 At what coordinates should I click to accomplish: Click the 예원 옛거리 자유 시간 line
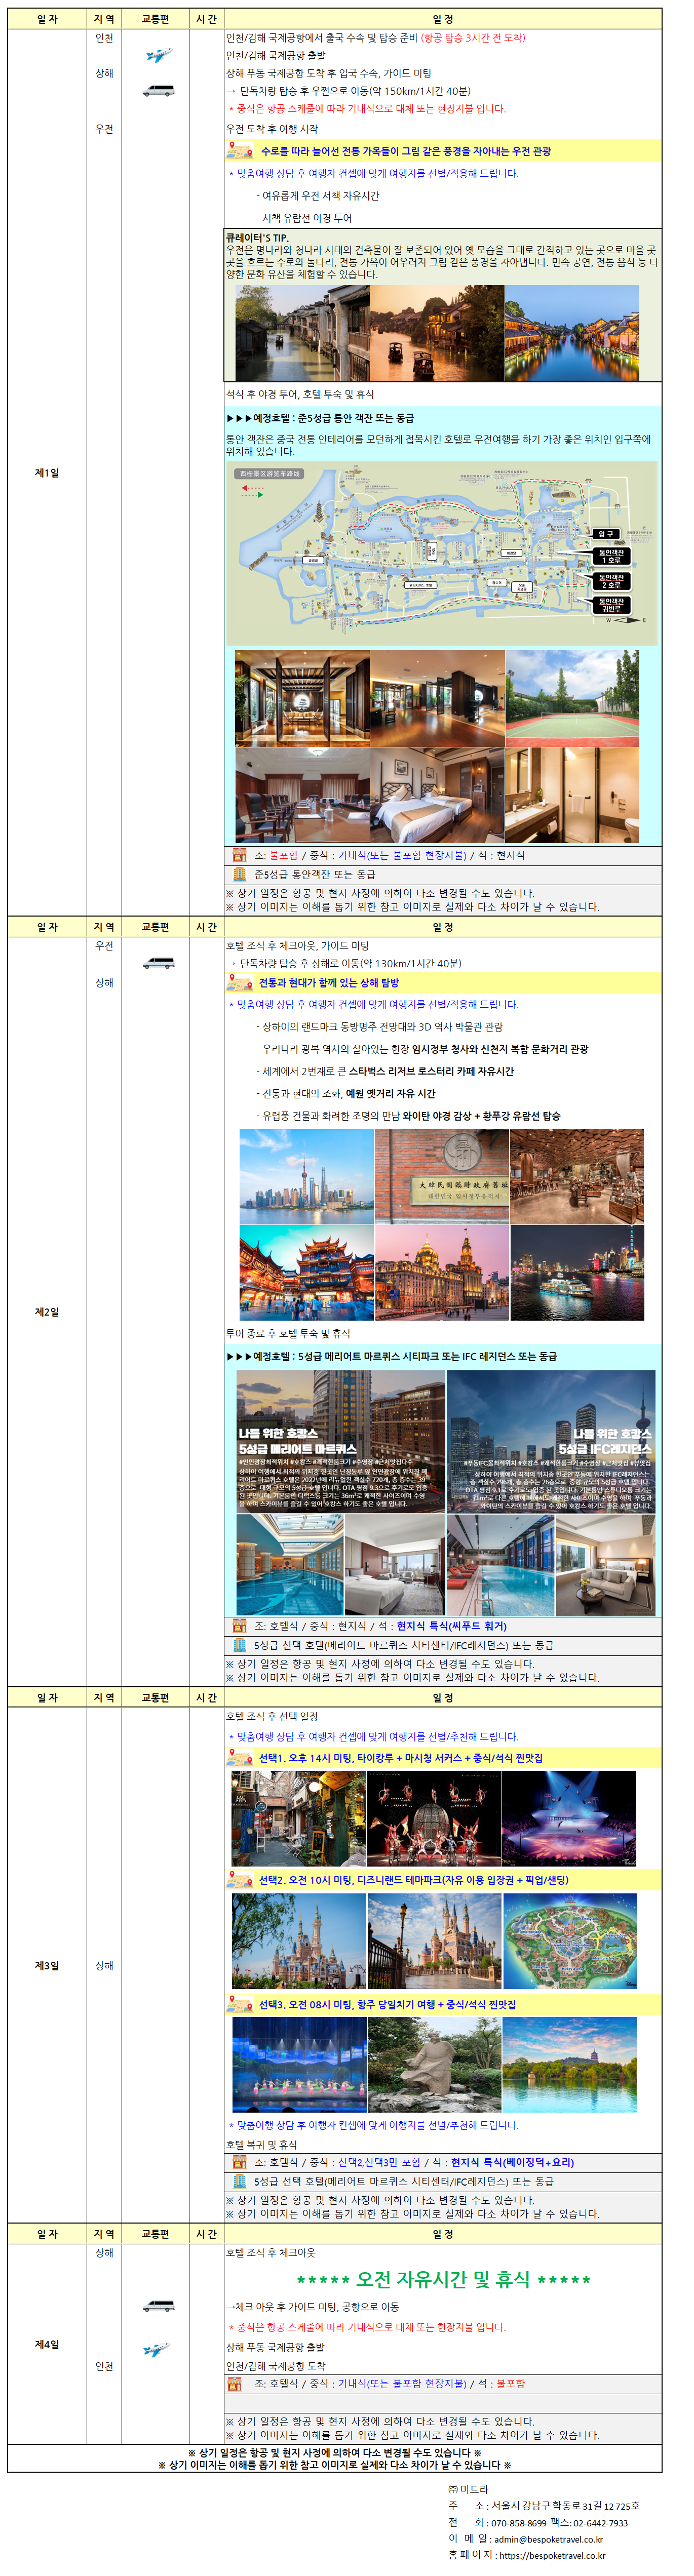click(x=346, y=1094)
